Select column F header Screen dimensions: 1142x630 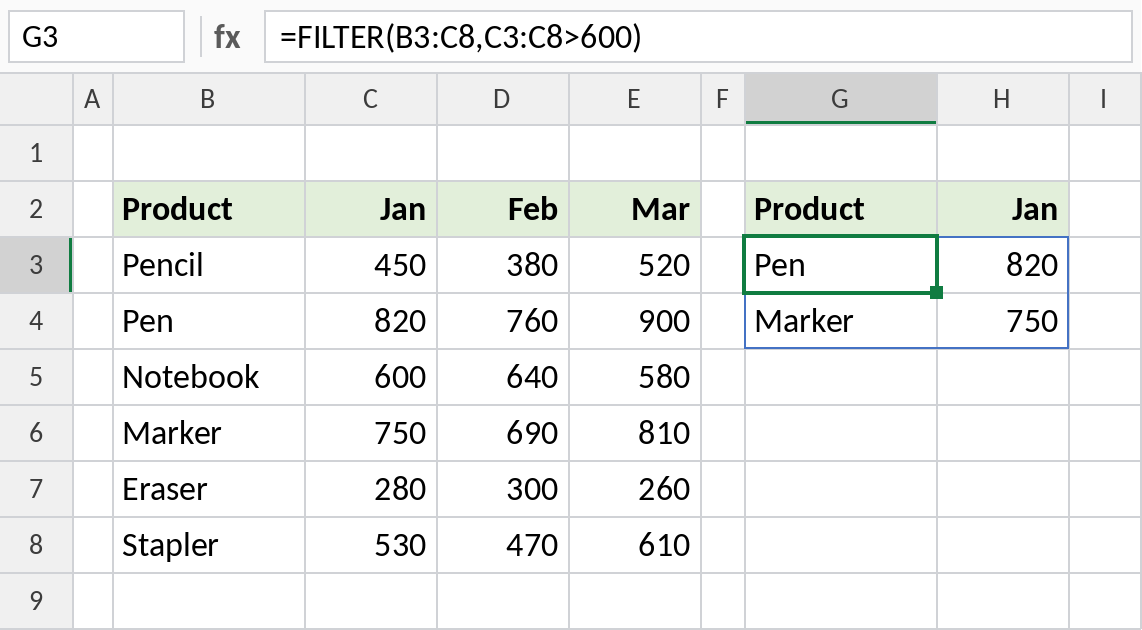[722, 98]
